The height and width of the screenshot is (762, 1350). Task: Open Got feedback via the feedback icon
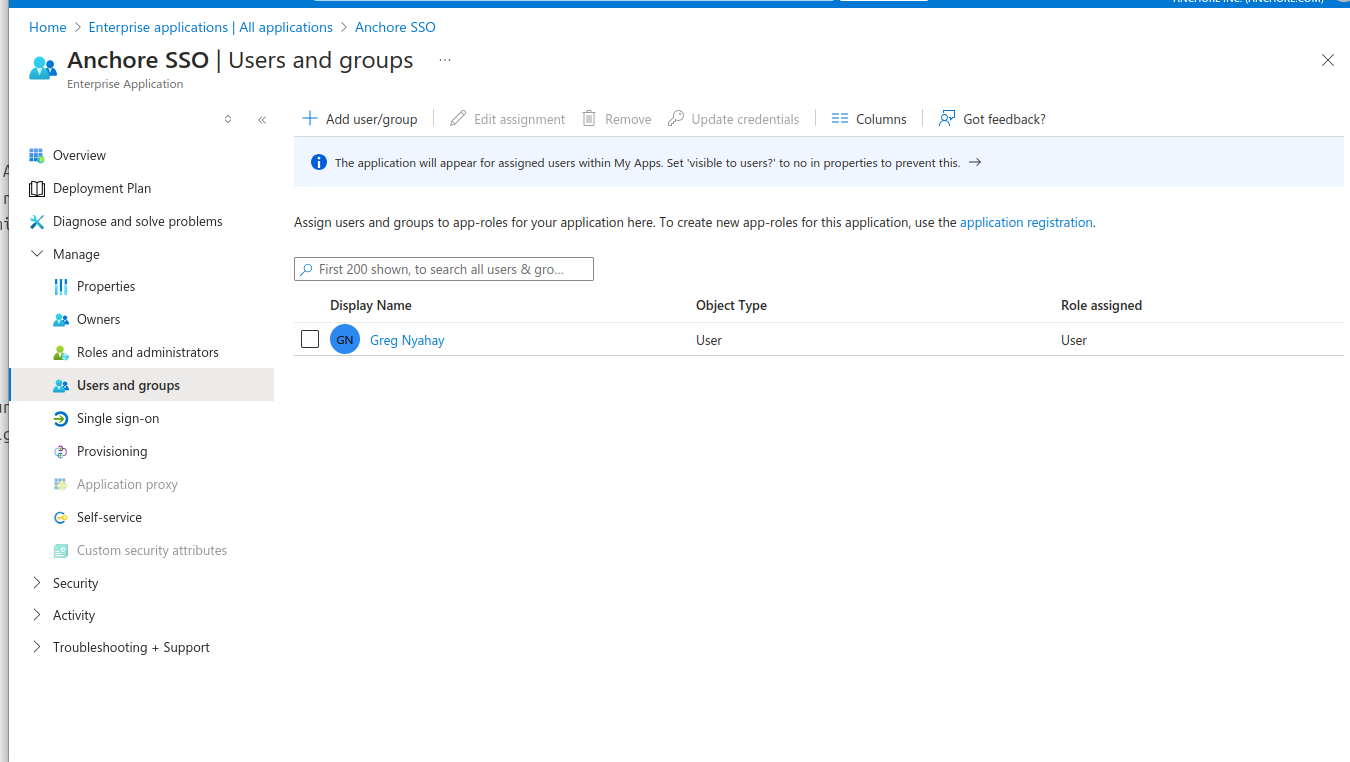[946, 118]
